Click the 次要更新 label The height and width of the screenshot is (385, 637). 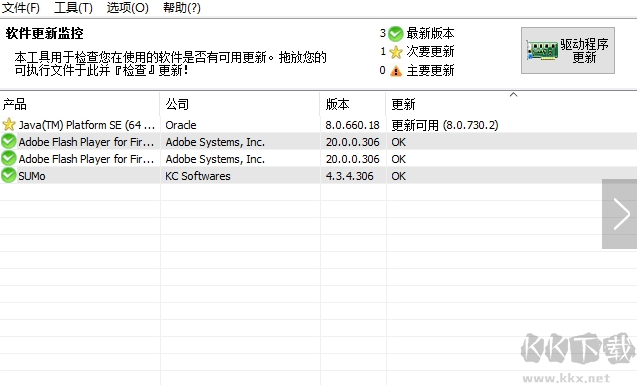tap(430, 52)
